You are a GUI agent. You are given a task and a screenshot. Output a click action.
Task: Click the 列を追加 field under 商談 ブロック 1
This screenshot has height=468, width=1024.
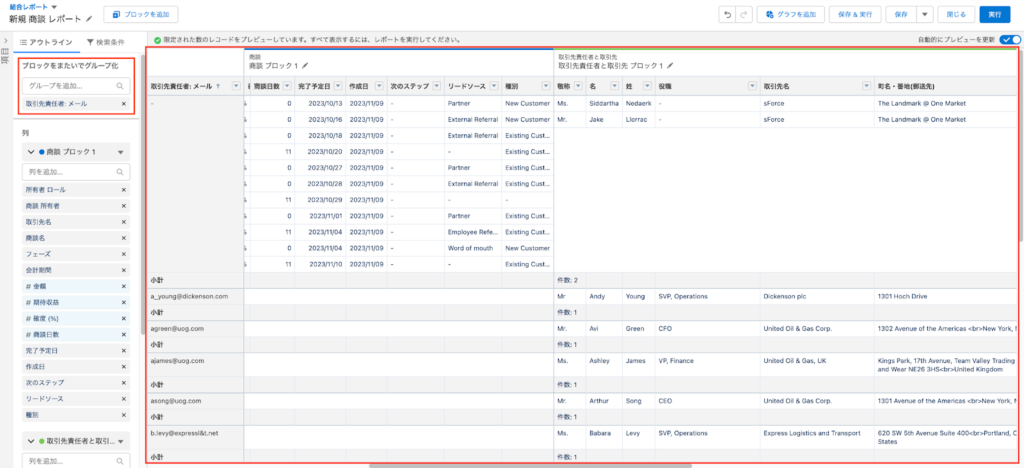pyautogui.click(x=76, y=172)
